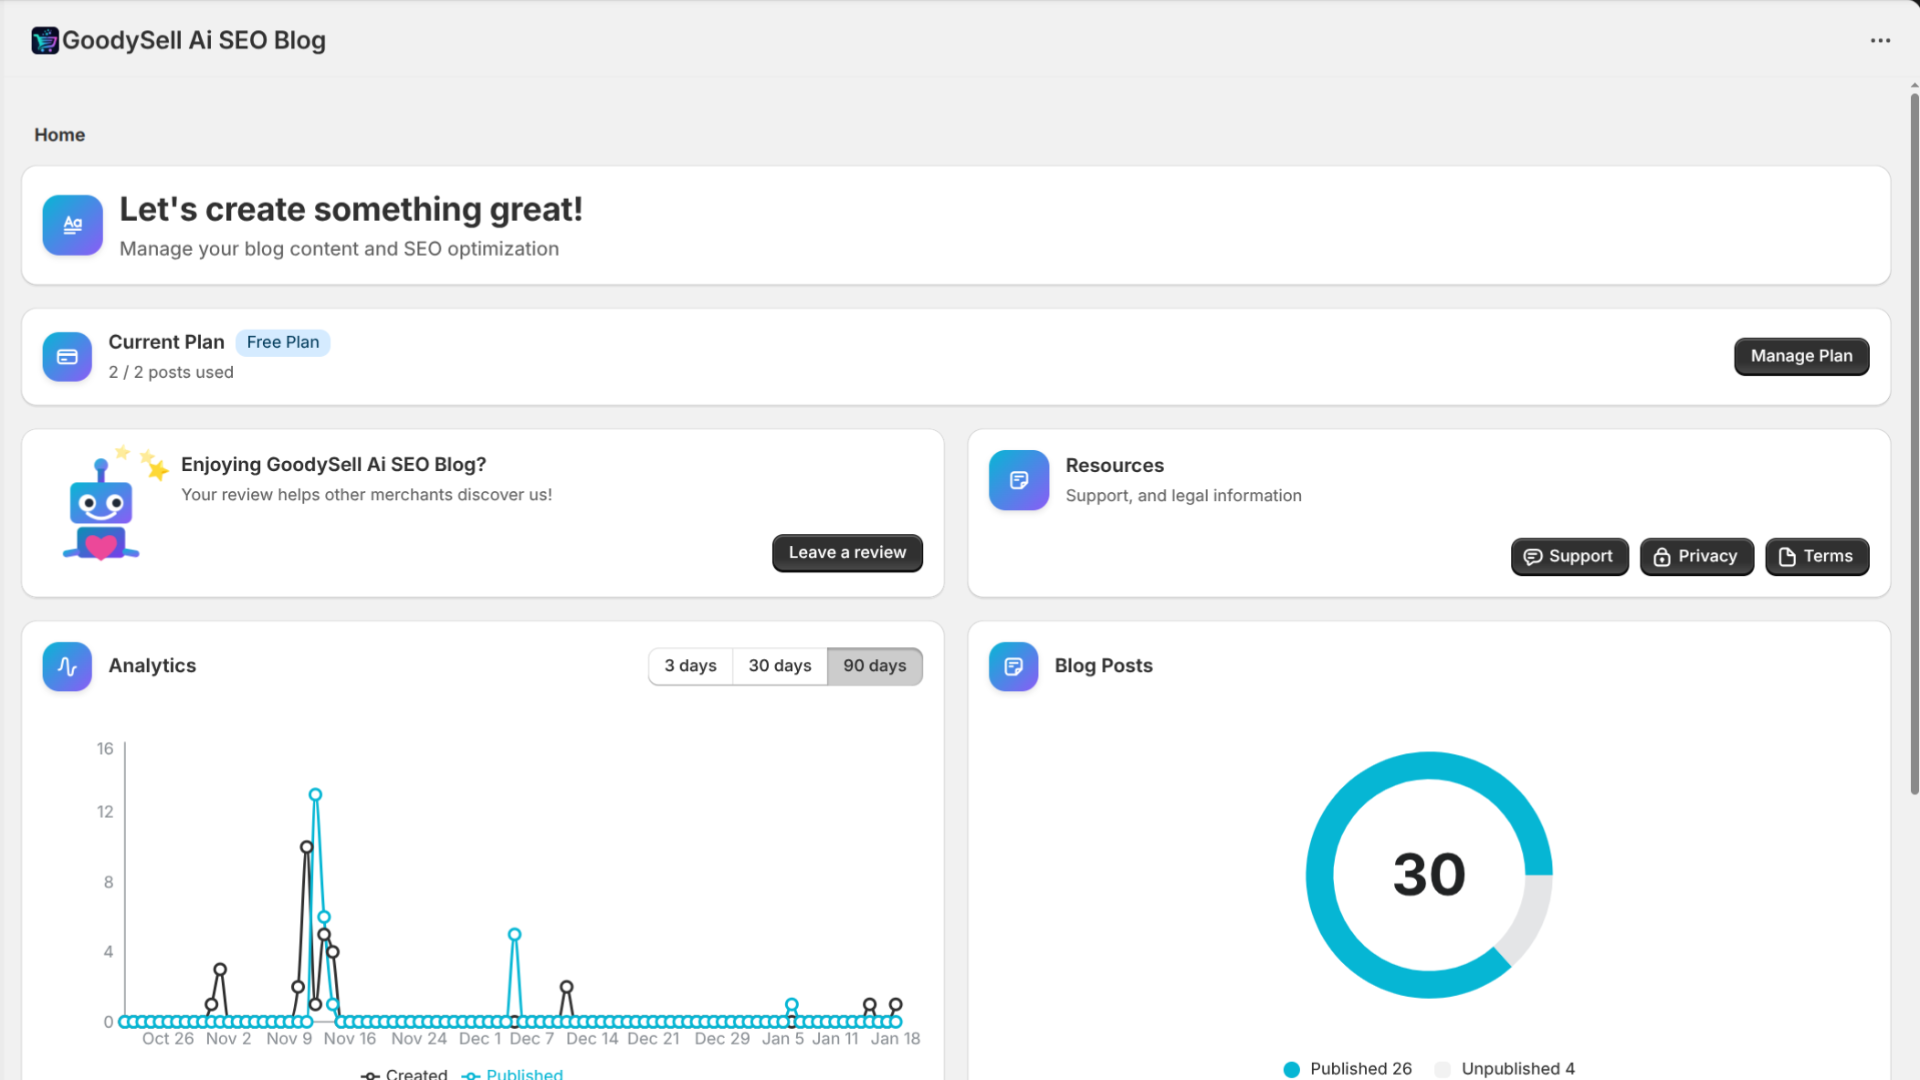Viewport: 1920px width, 1080px height.
Task: Toggle the Published 26 donut legend entry
Action: pos(1347,1068)
